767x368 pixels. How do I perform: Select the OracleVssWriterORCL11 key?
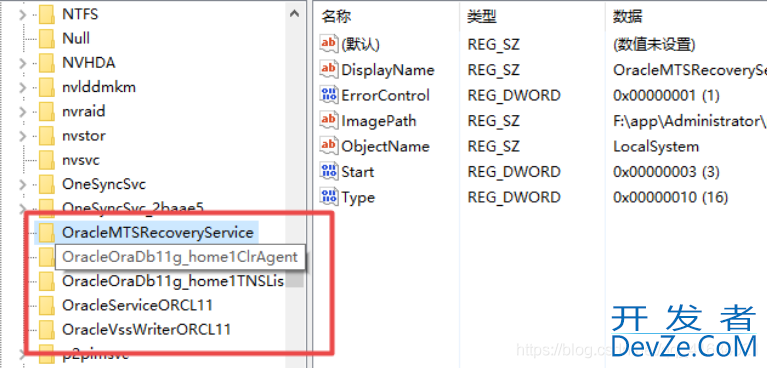tap(146, 329)
